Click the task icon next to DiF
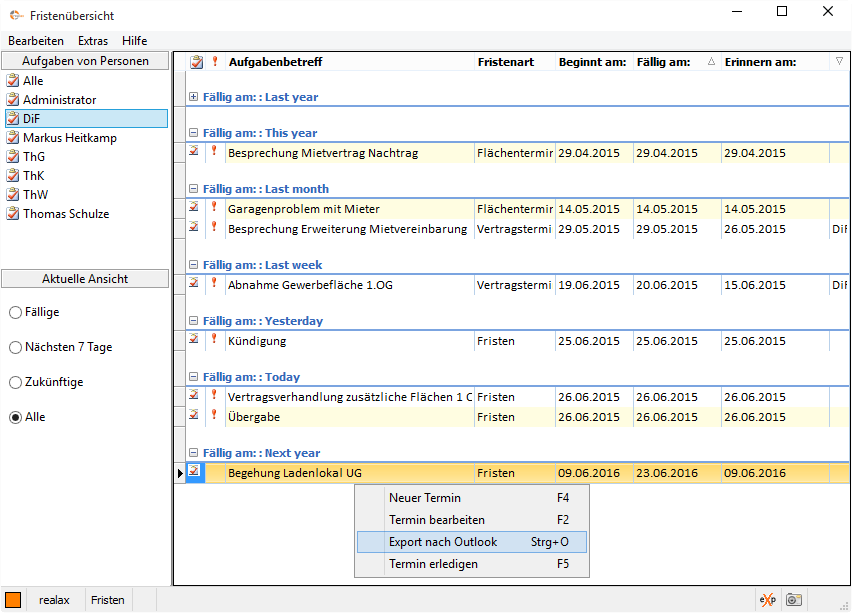 coord(13,119)
